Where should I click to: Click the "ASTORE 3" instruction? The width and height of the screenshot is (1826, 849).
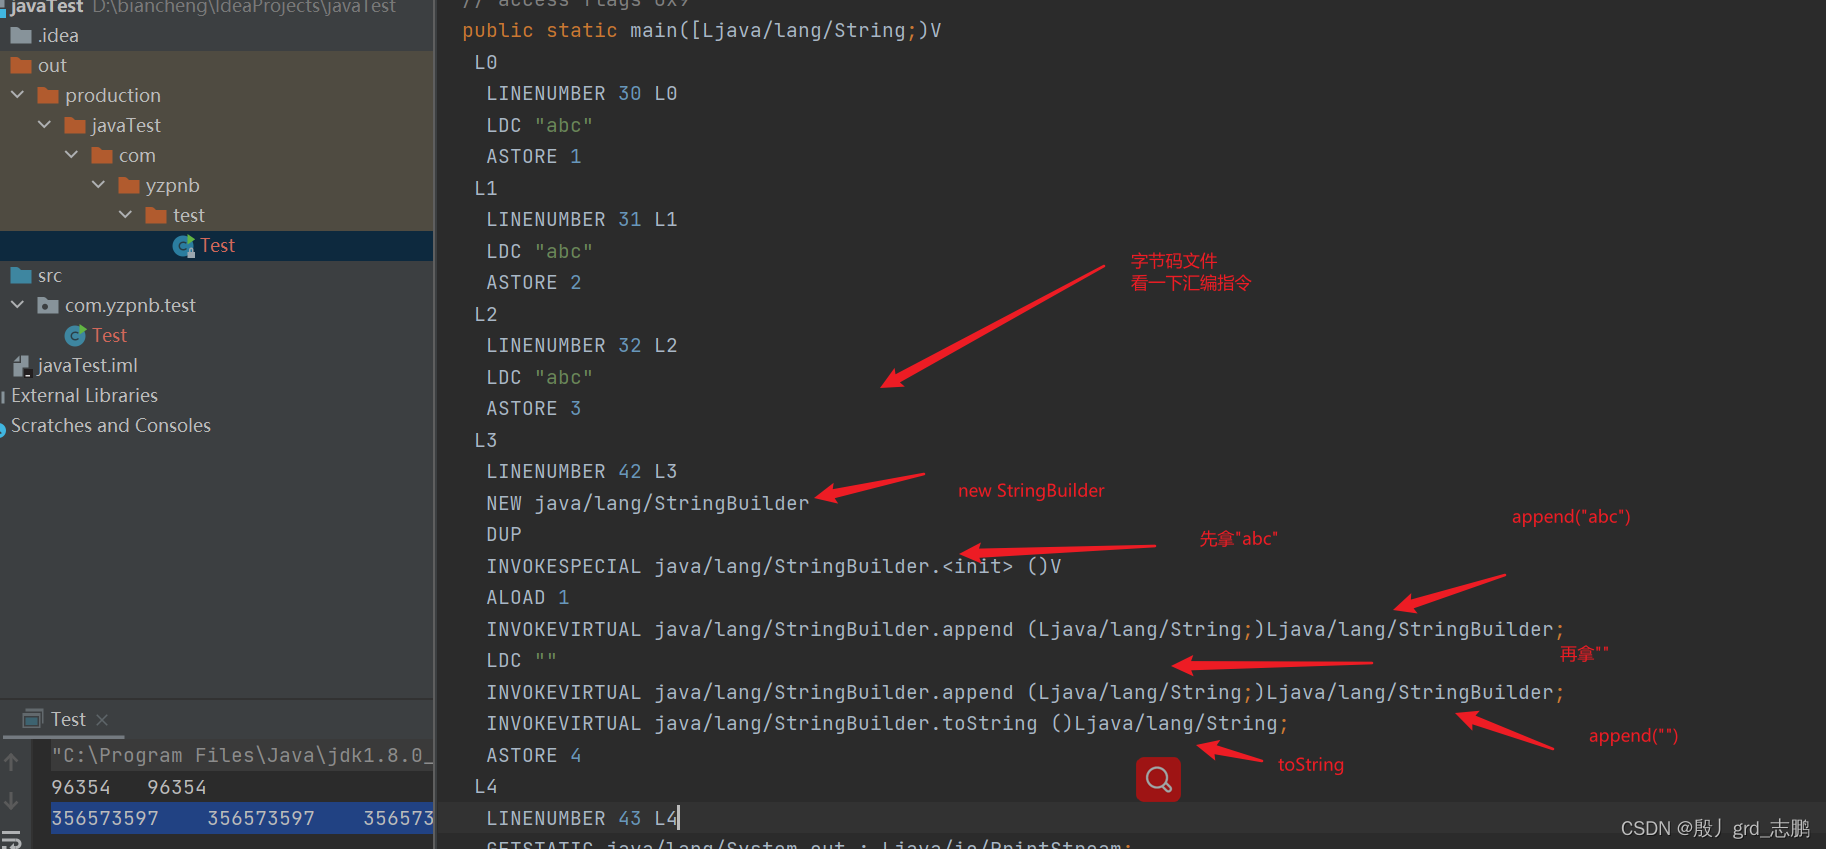click(534, 409)
